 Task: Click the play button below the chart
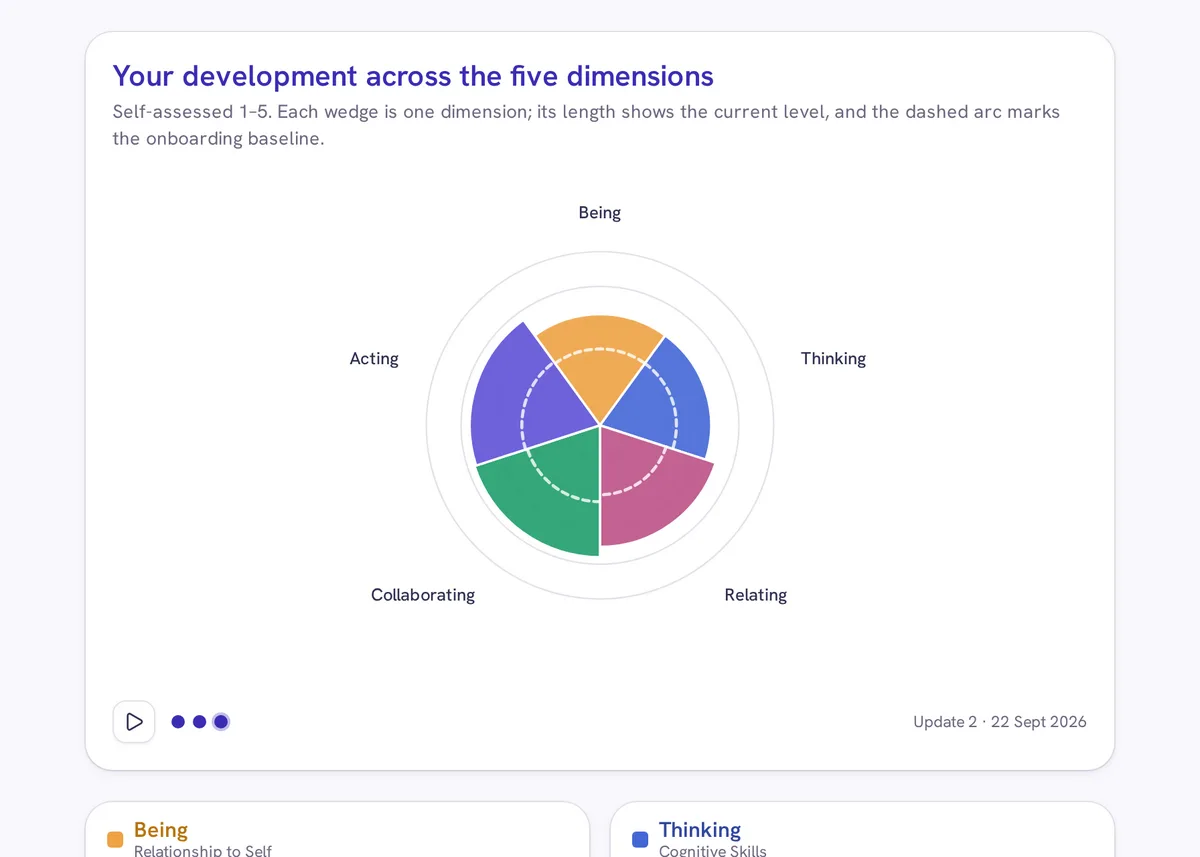[134, 722]
